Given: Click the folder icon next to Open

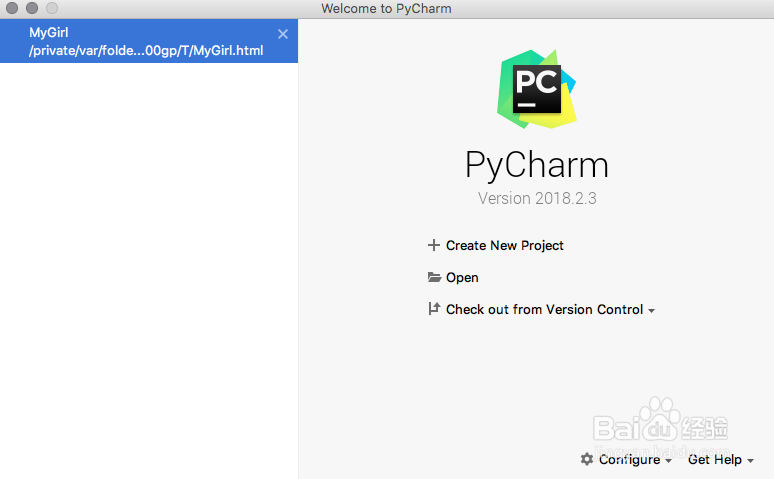Looking at the screenshot, I should [434, 277].
